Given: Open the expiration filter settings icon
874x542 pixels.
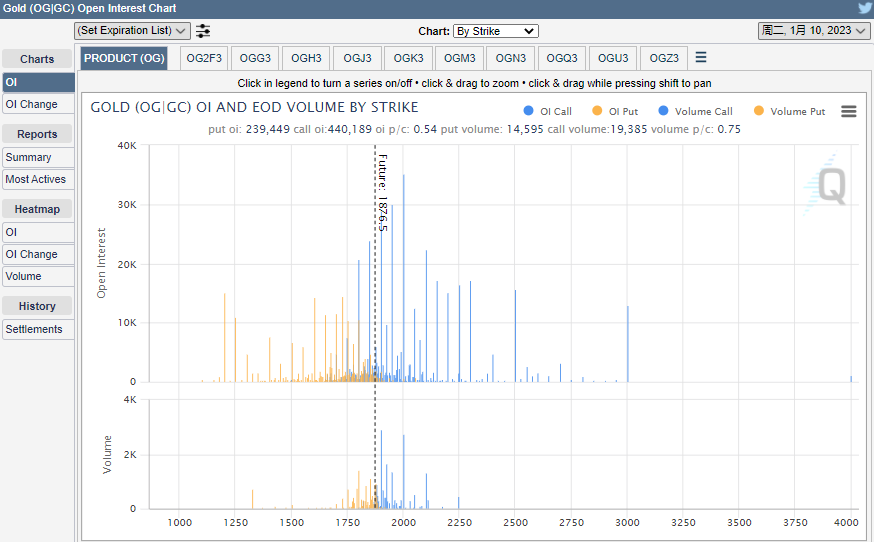Looking at the screenshot, I should tap(203, 31).
